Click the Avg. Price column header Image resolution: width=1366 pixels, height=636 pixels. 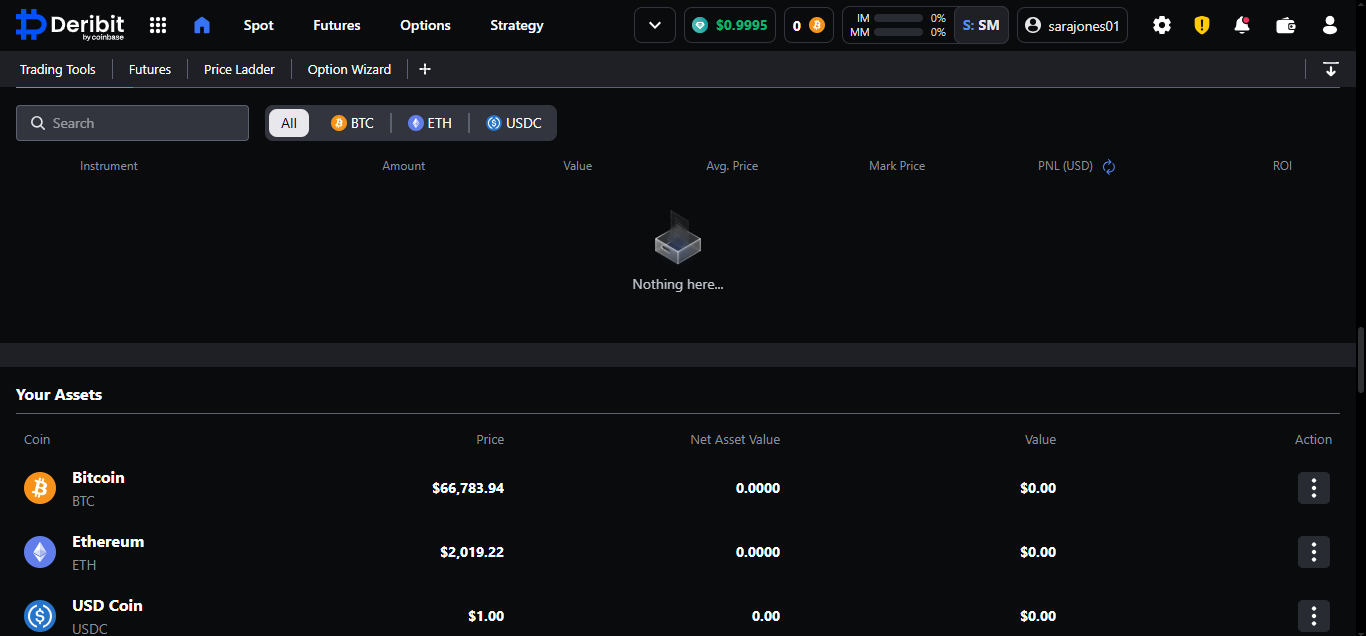pyautogui.click(x=732, y=166)
